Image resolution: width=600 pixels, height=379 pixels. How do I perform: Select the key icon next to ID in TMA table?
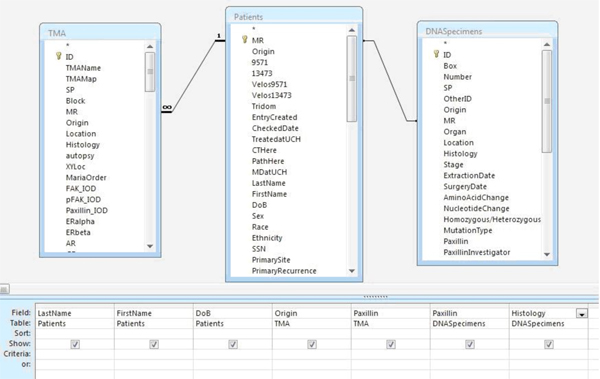coord(59,56)
